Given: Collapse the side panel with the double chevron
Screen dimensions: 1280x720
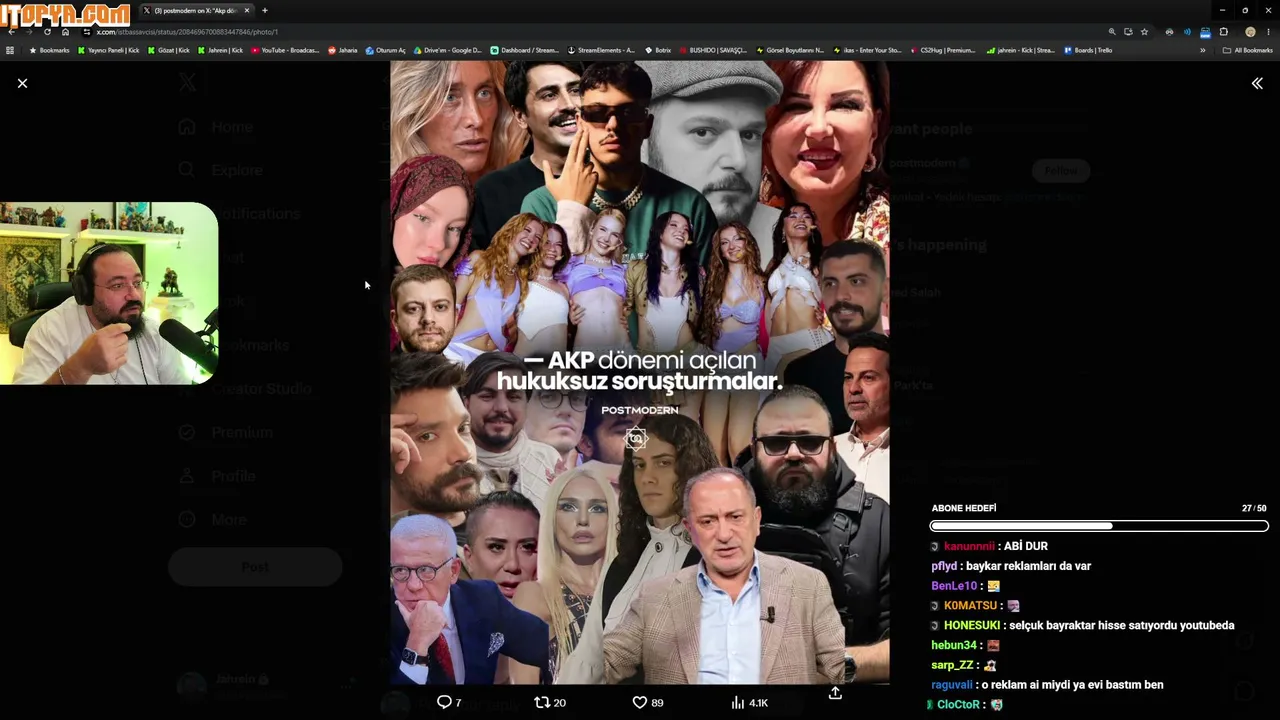Looking at the screenshot, I should [1257, 83].
